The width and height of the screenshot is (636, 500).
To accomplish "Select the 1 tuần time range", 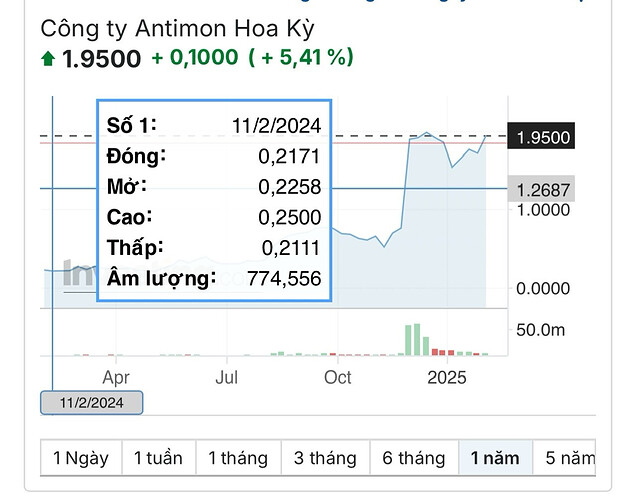I will pyautogui.click(x=158, y=458).
